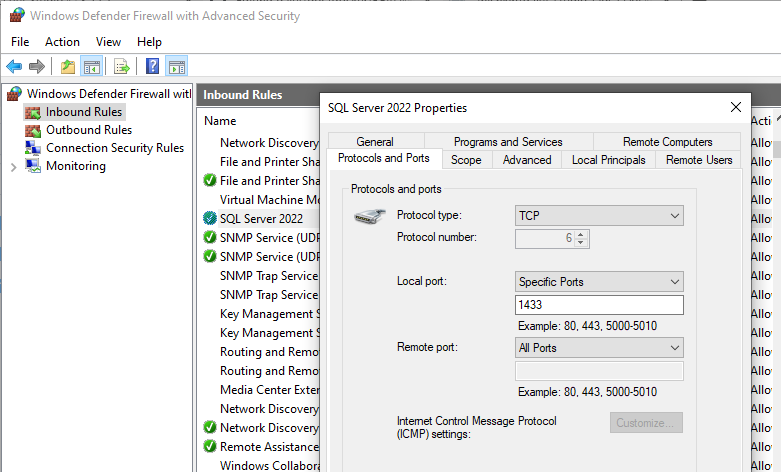Switch to the Programs and Services tab

click(508, 142)
